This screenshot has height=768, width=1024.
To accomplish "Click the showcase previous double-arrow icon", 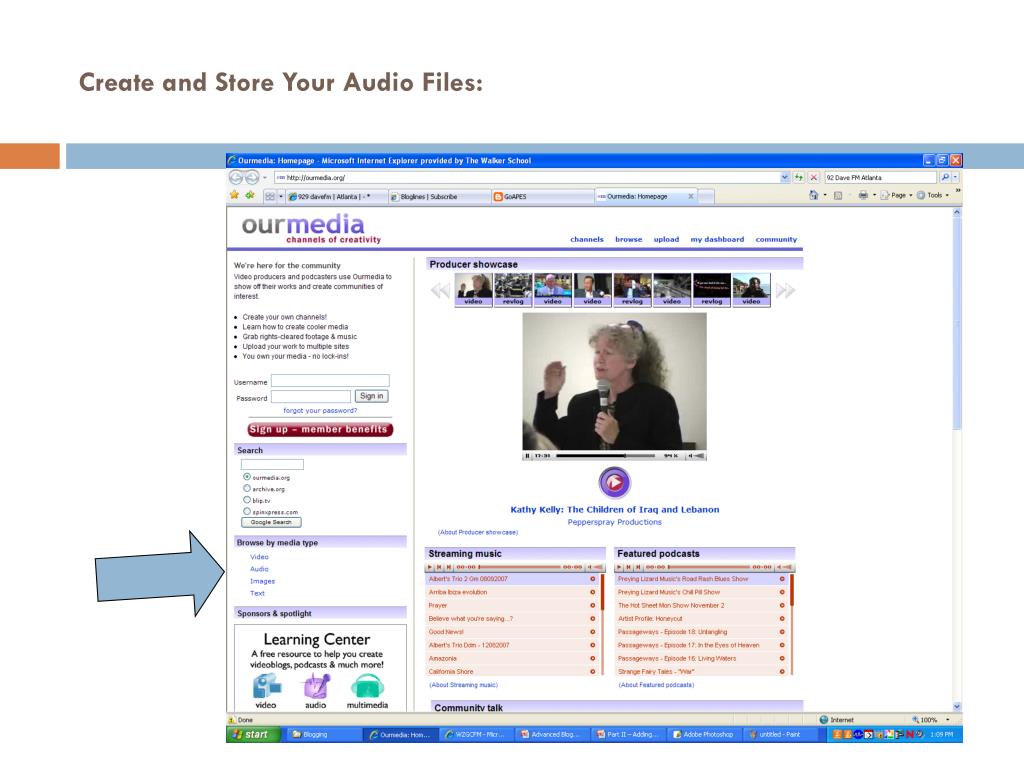I will tap(440, 290).
